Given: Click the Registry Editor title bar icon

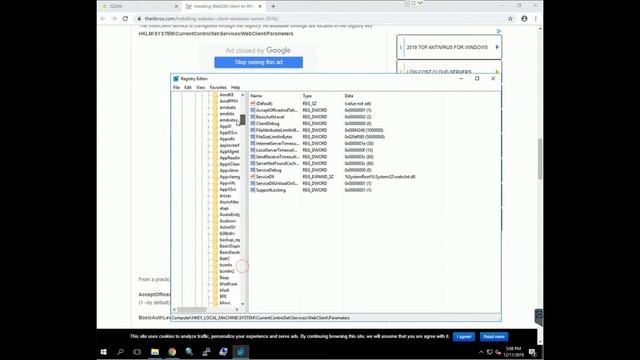Looking at the screenshot, I should point(176,79).
